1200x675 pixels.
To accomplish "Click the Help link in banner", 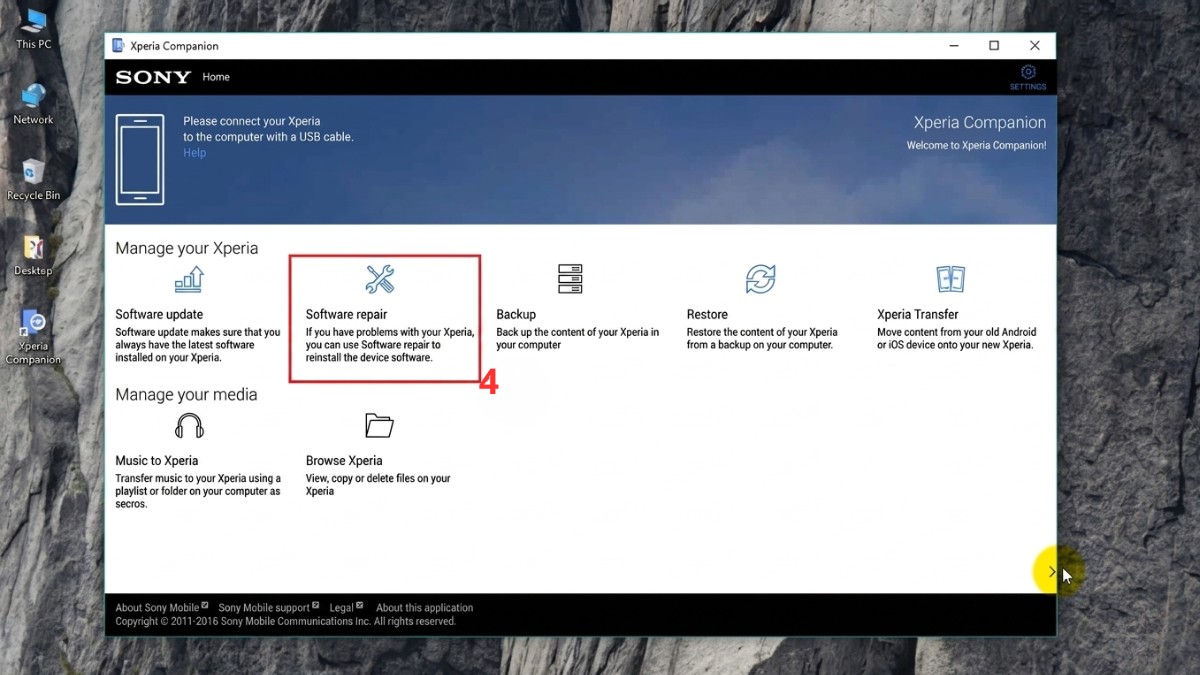I will pos(194,153).
